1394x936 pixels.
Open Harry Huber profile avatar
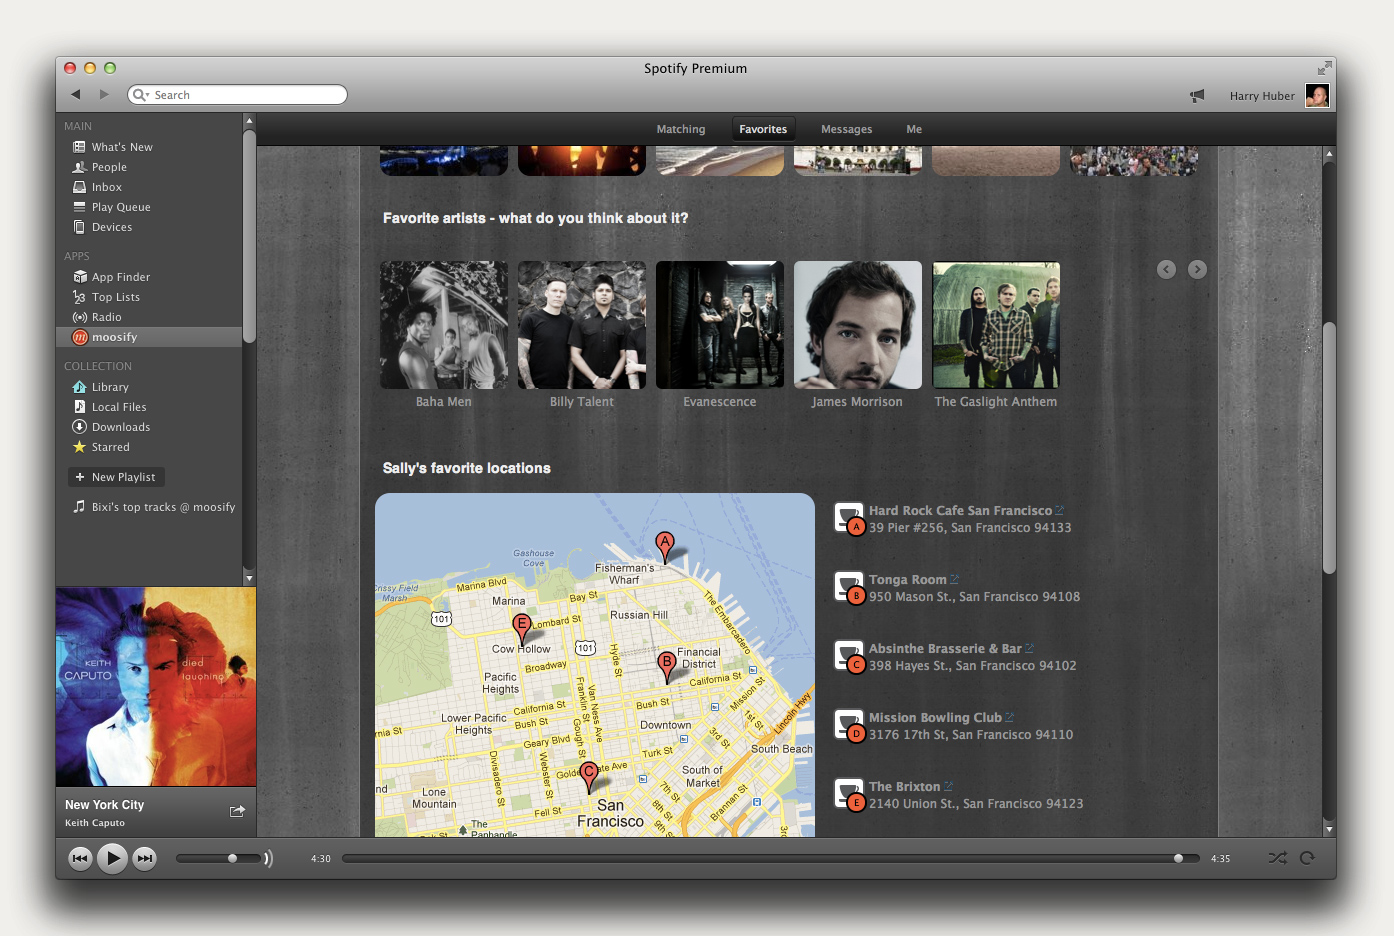pos(1317,96)
